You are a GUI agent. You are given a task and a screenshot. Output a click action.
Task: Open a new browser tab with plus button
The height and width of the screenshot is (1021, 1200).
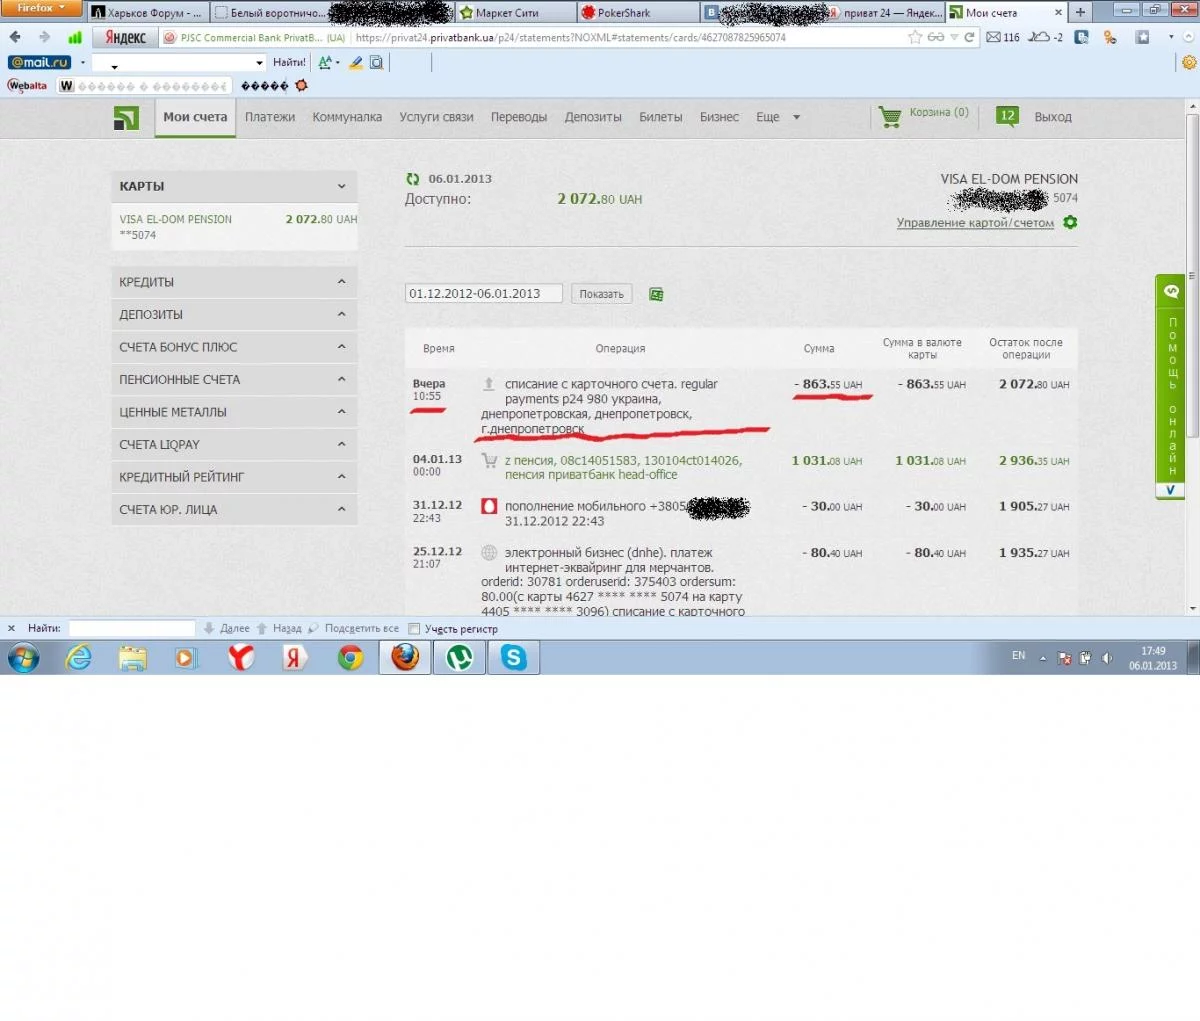click(x=1080, y=13)
